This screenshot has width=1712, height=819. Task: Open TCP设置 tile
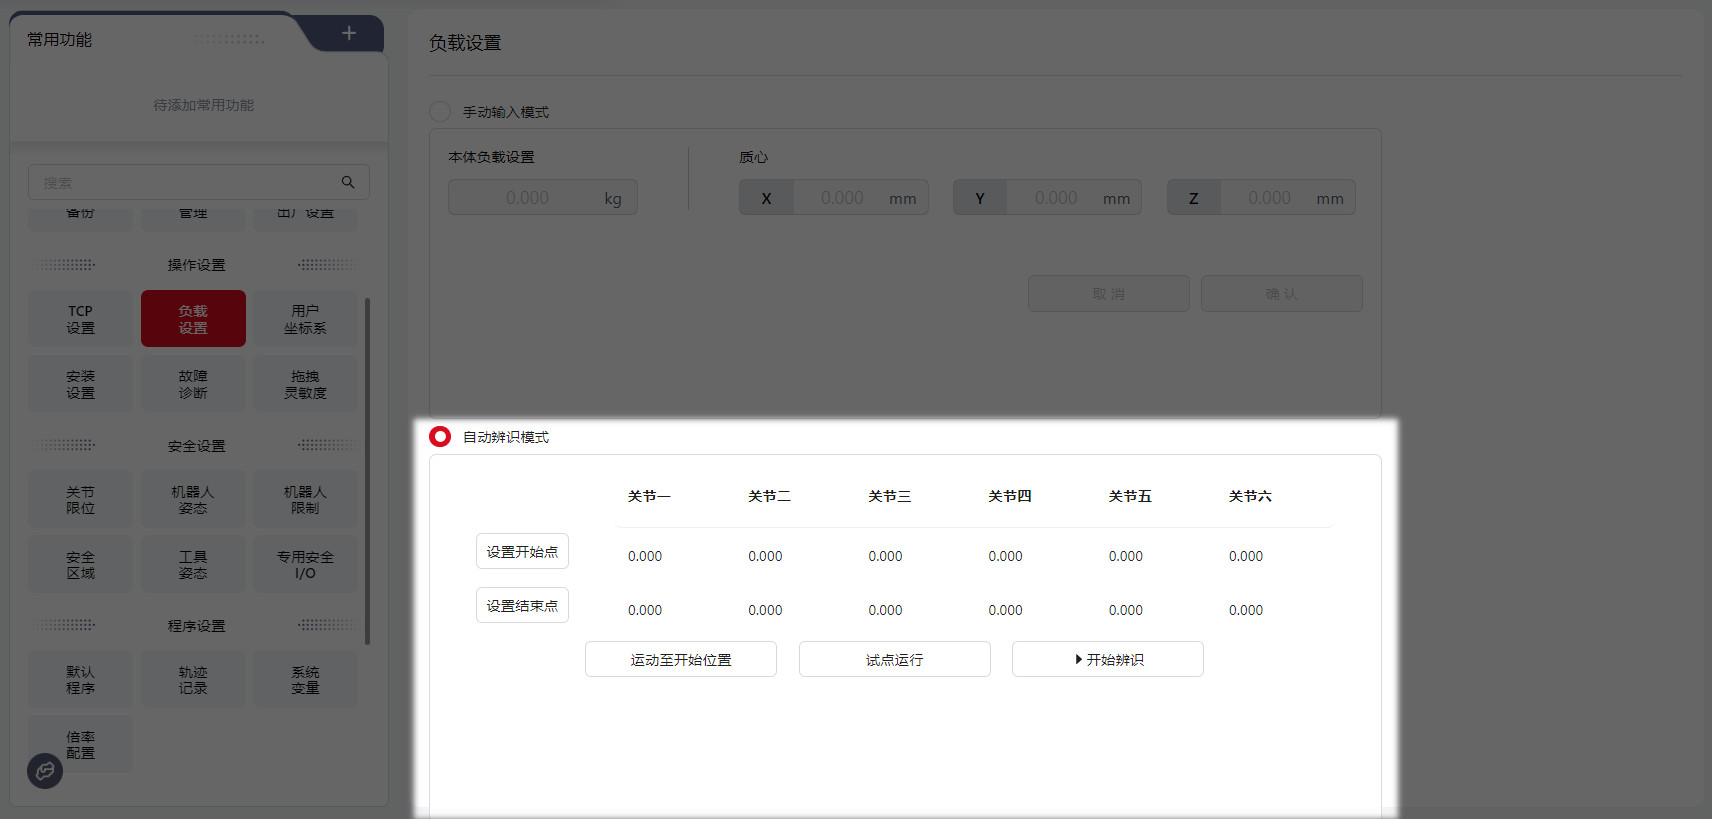click(80, 319)
